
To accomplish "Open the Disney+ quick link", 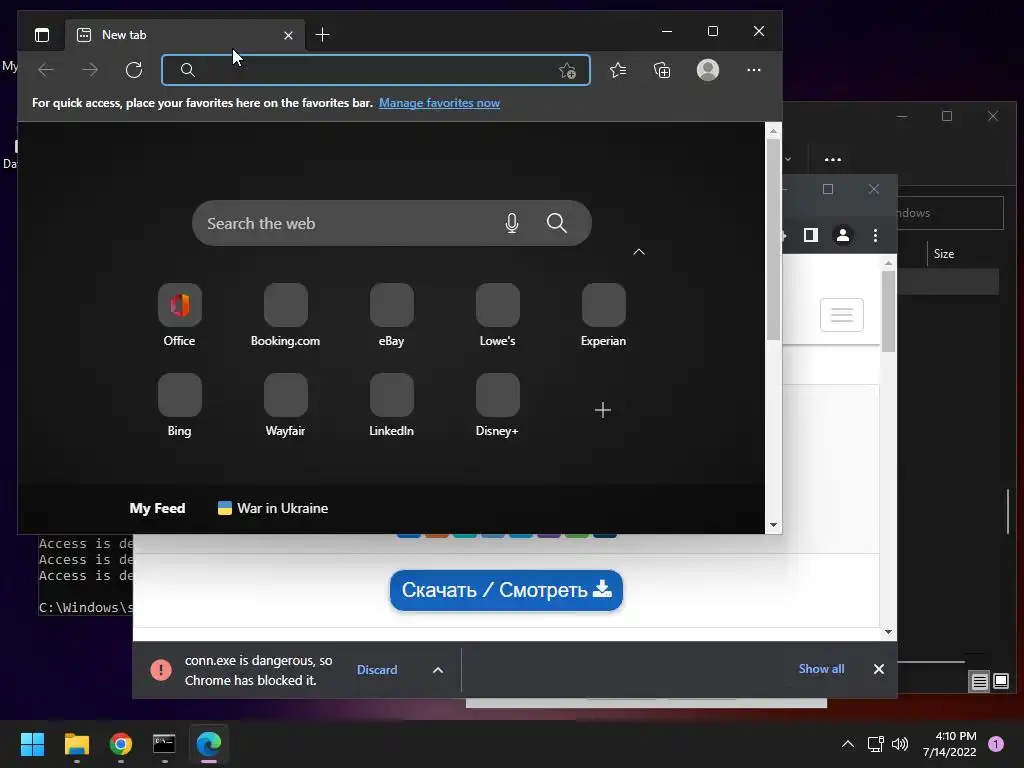I will pyautogui.click(x=498, y=405).
